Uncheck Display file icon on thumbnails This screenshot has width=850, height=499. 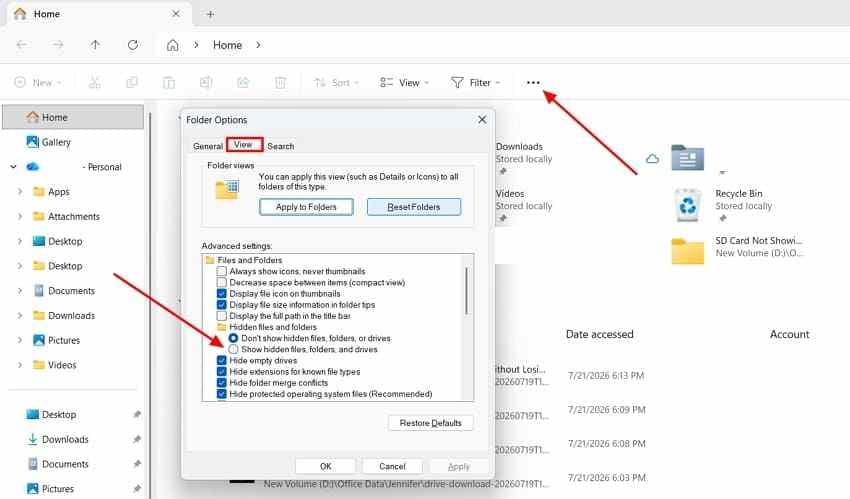click(222, 294)
